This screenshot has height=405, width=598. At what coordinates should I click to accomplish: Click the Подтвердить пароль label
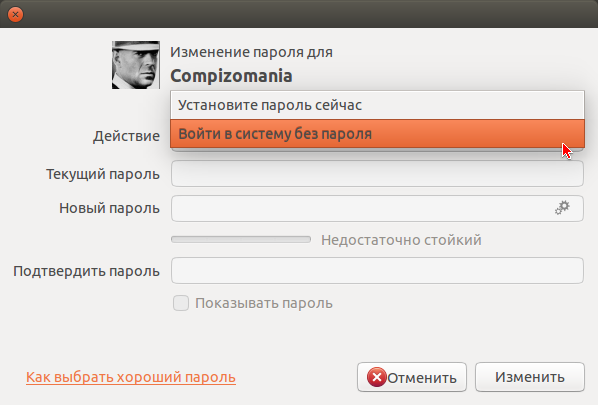tap(86, 271)
